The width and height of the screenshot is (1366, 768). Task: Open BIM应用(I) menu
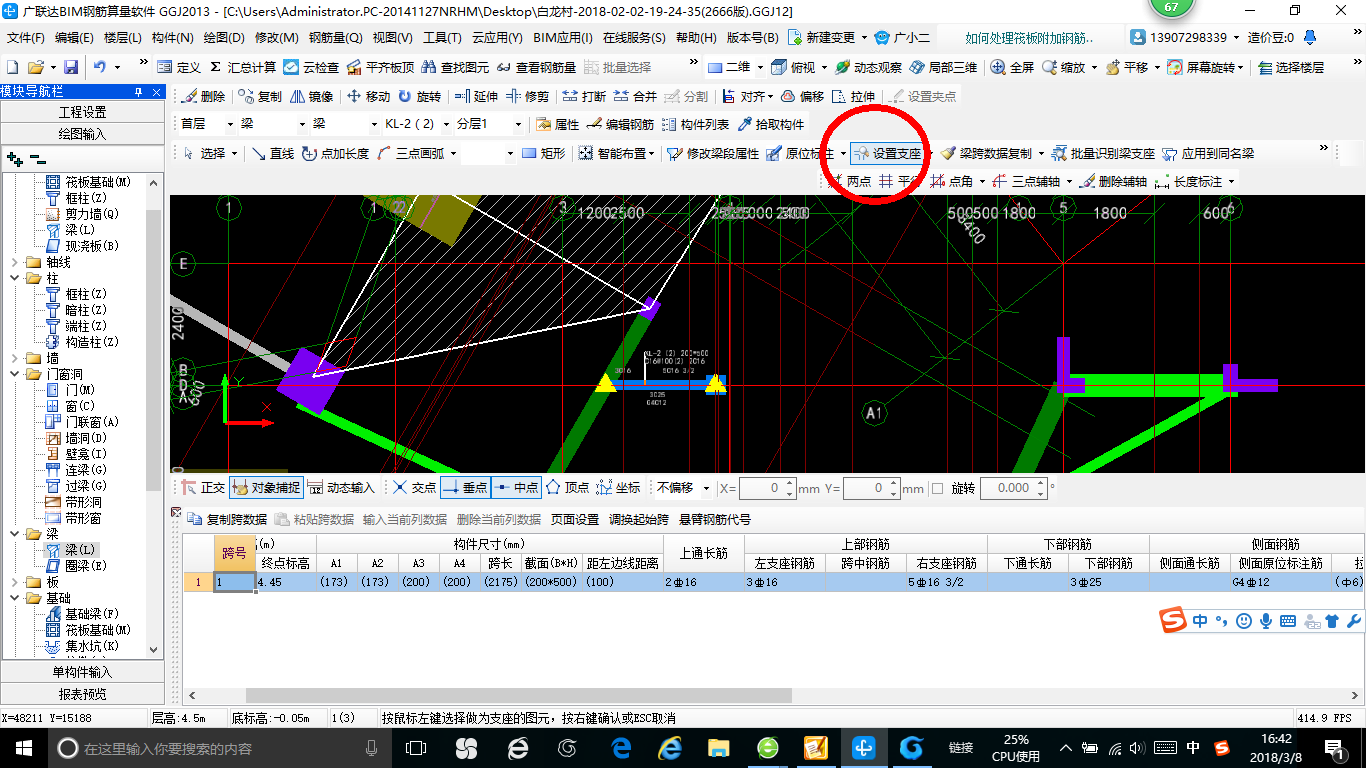pyautogui.click(x=563, y=38)
